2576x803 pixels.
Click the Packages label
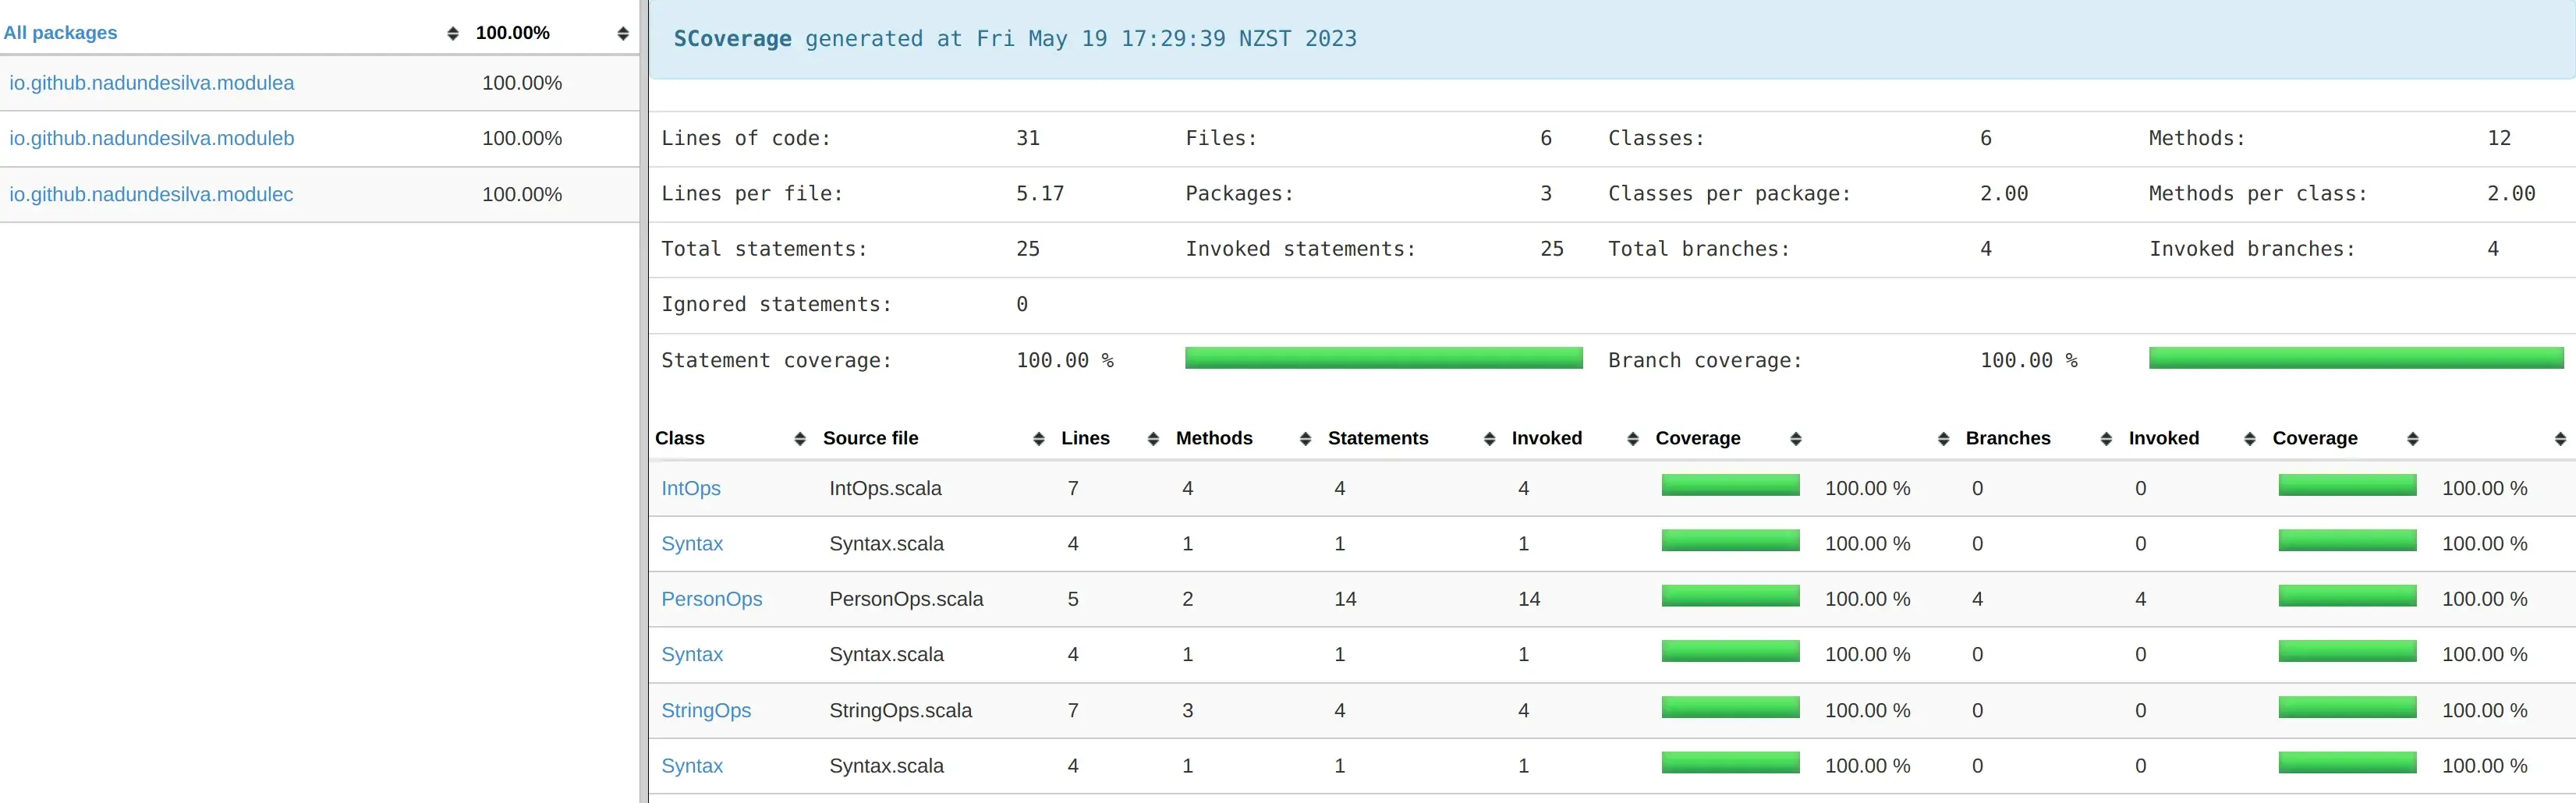click(x=1239, y=194)
